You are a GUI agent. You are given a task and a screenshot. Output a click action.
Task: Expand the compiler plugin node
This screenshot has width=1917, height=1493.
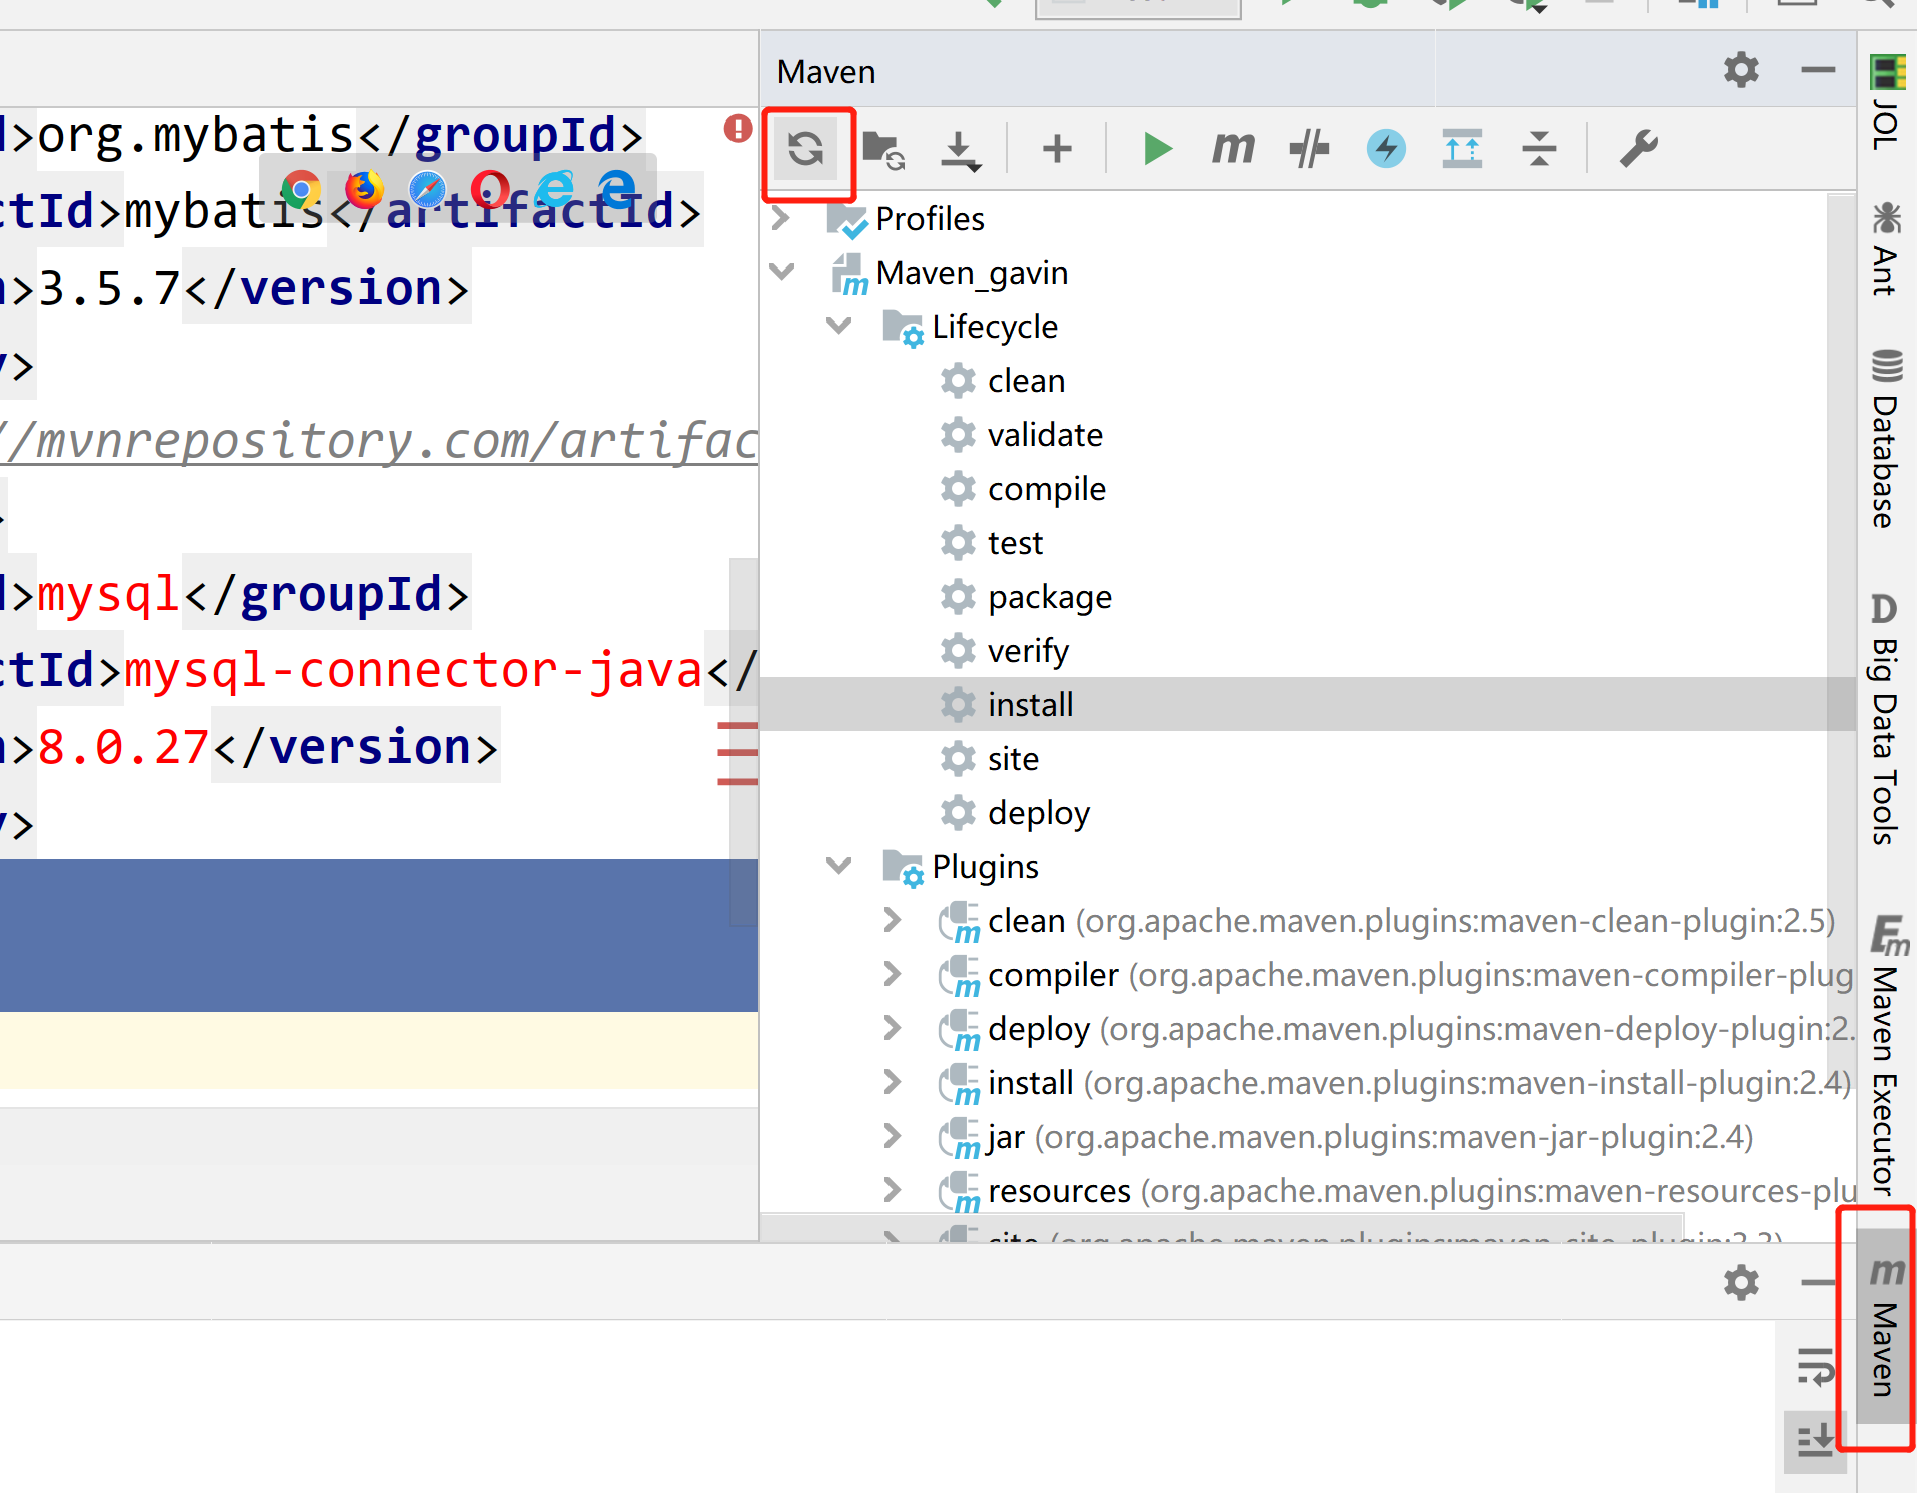[x=892, y=974]
